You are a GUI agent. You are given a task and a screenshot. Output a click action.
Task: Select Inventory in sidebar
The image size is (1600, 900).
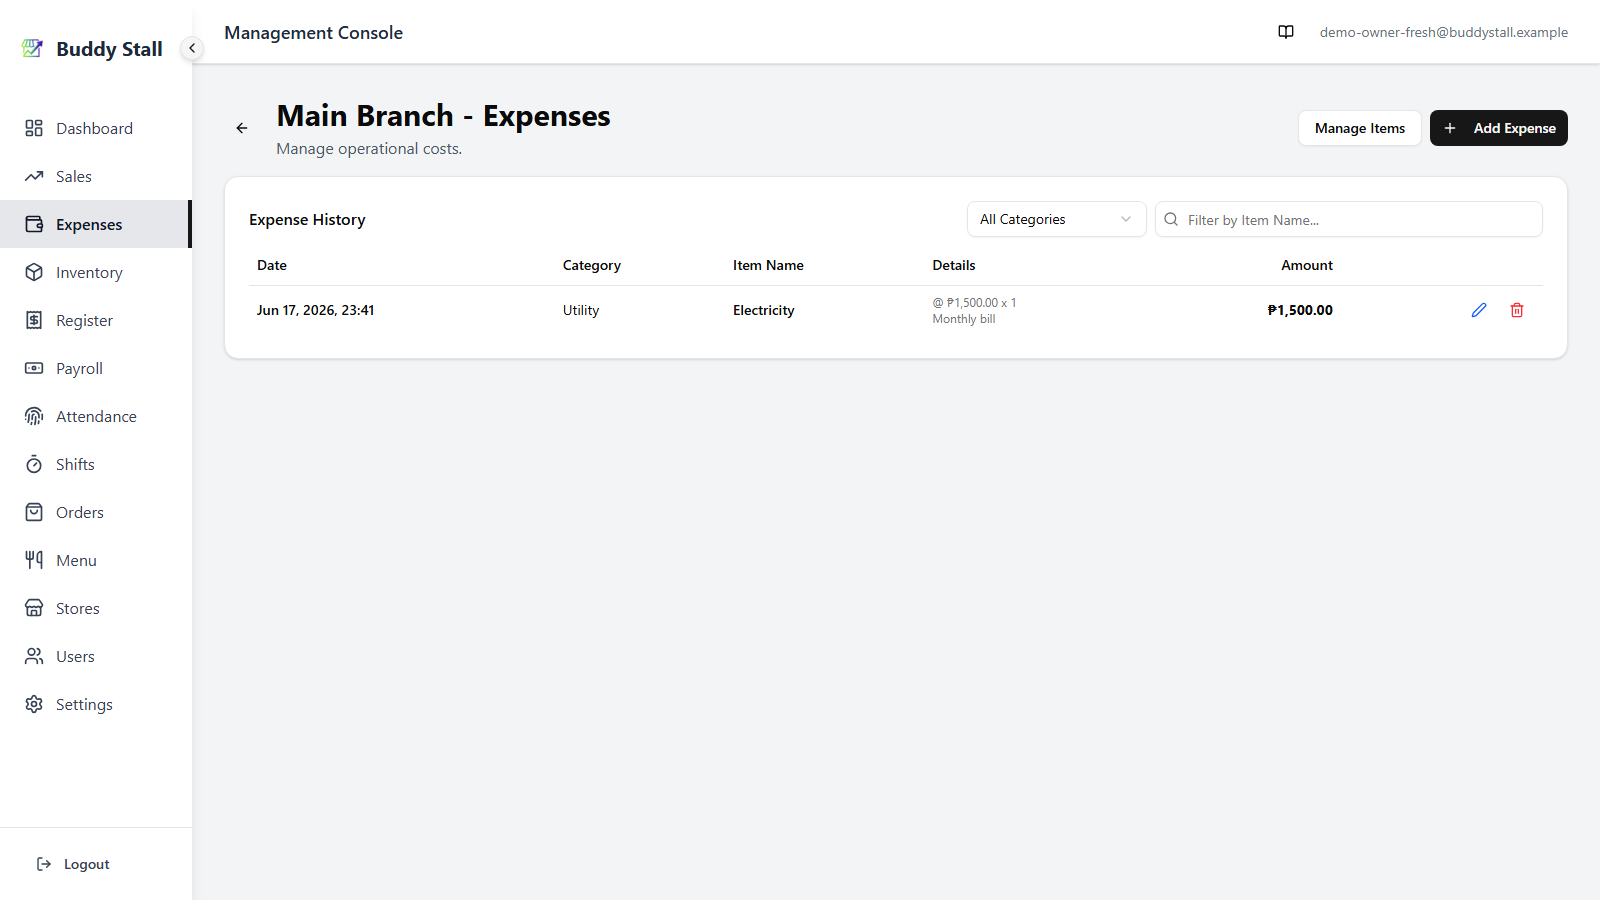point(96,272)
